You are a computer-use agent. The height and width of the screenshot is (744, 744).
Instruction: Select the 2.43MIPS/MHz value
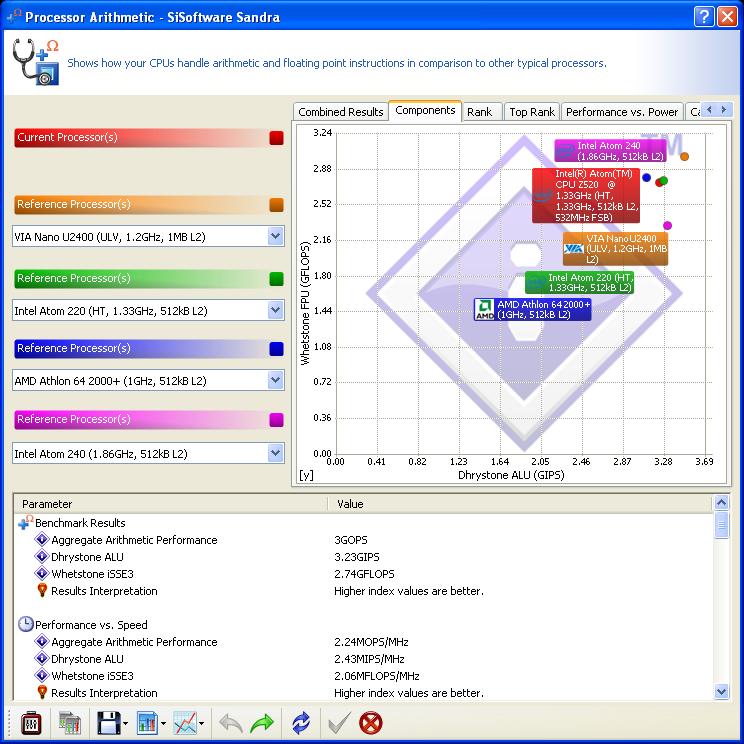pos(369,659)
